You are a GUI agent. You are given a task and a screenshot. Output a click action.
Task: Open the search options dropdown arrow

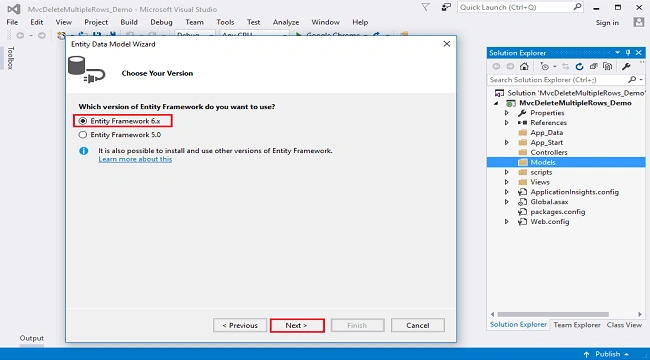click(x=641, y=80)
